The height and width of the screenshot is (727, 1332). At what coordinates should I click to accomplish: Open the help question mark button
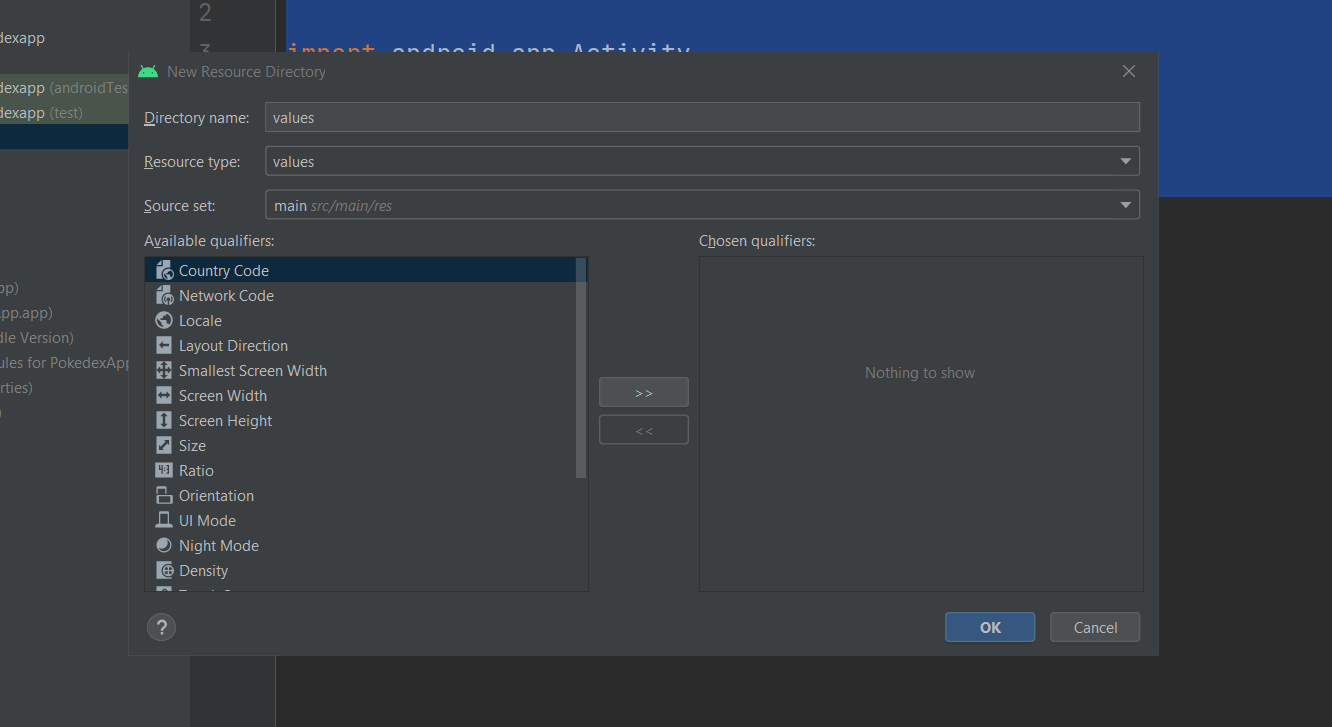point(161,627)
